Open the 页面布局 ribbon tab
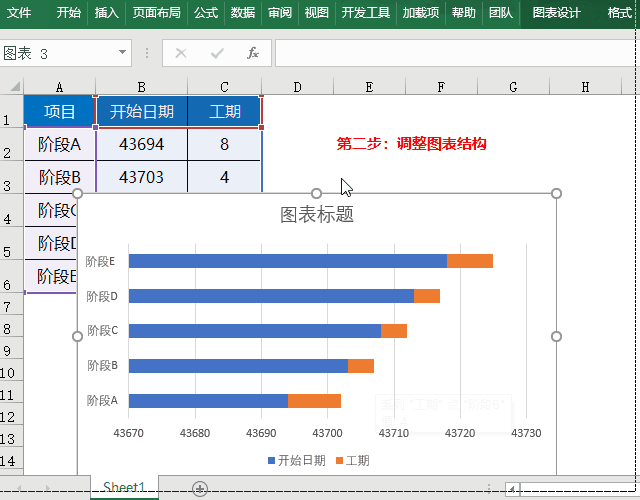Image resolution: width=640 pixels, height=500 pixels. click(156, 13)
